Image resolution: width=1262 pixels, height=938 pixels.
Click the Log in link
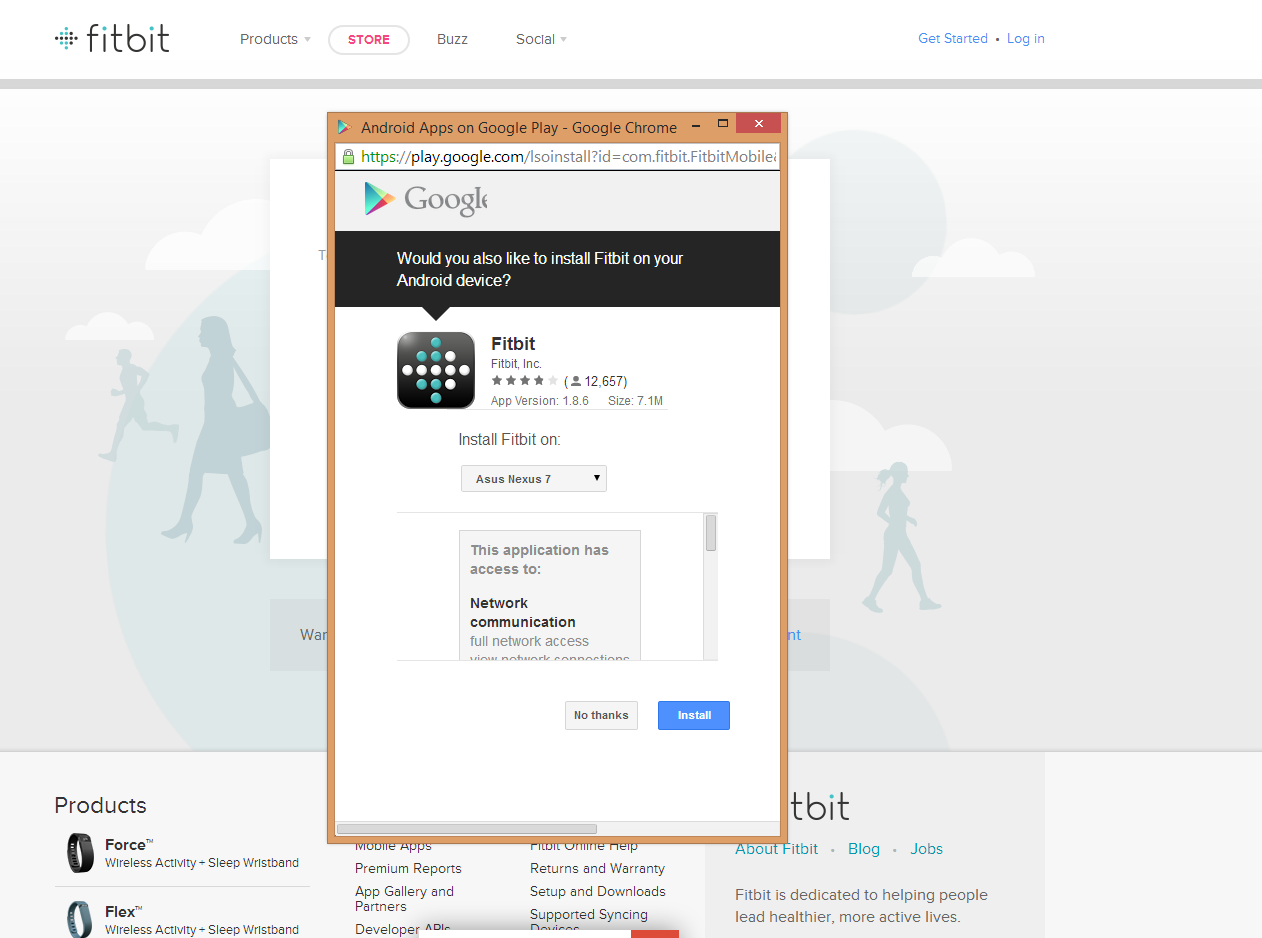point(1026,38)
